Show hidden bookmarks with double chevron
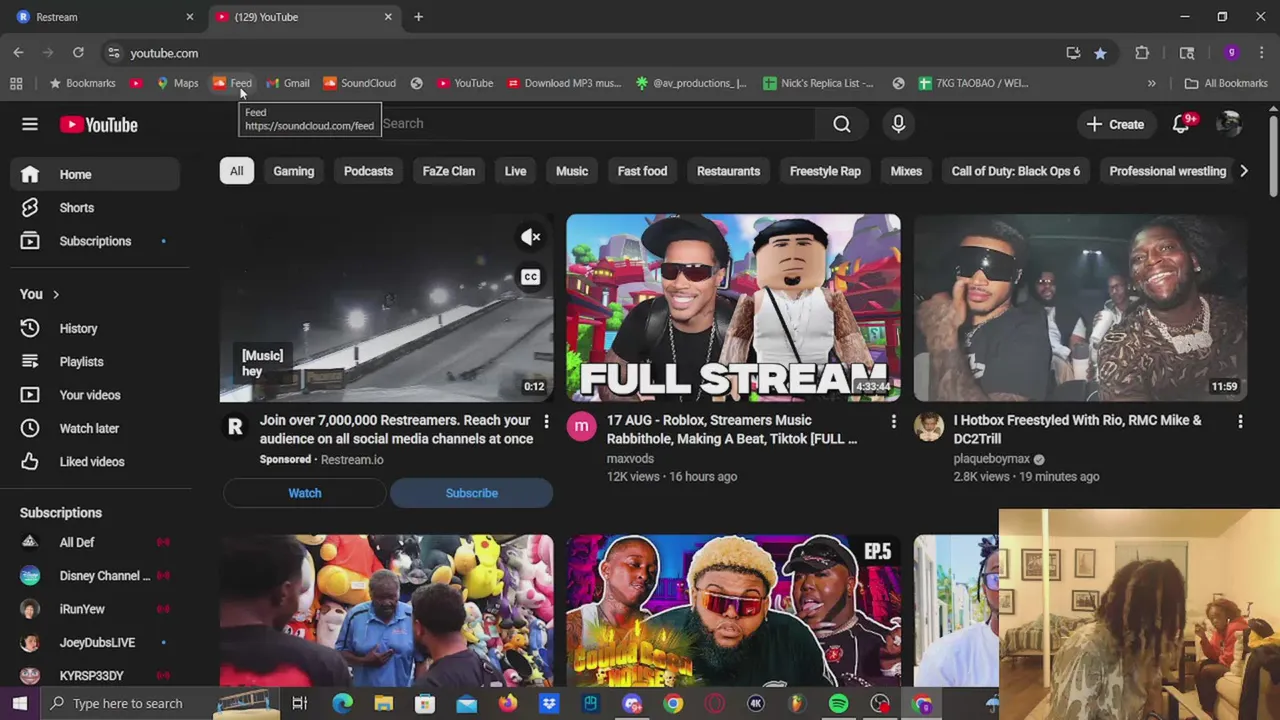Screen dimensions: 1280x720 tap(1151, 83)
